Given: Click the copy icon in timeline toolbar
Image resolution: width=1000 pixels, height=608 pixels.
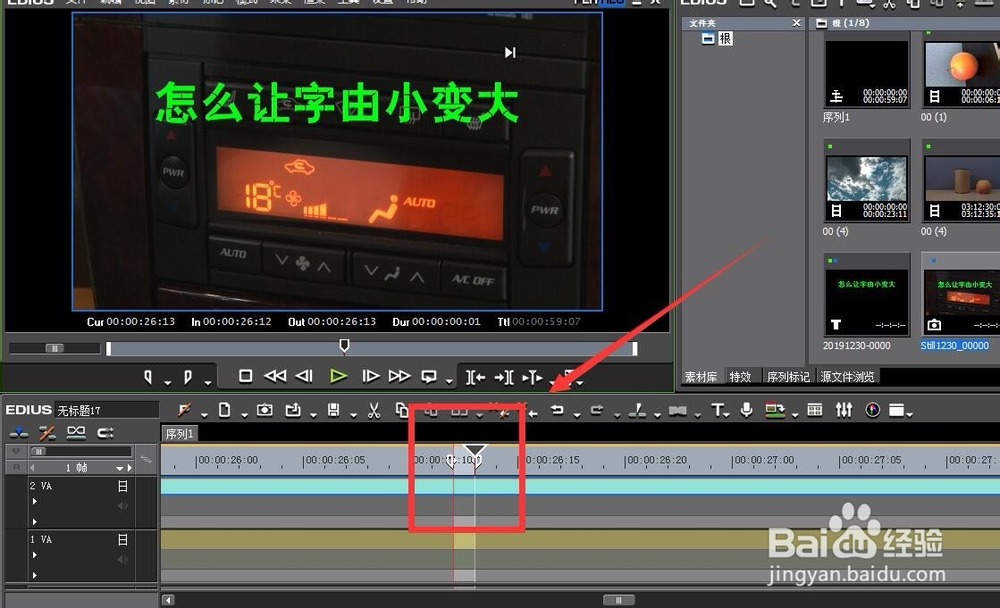Looking at the screenshot, I should (402, 410).
